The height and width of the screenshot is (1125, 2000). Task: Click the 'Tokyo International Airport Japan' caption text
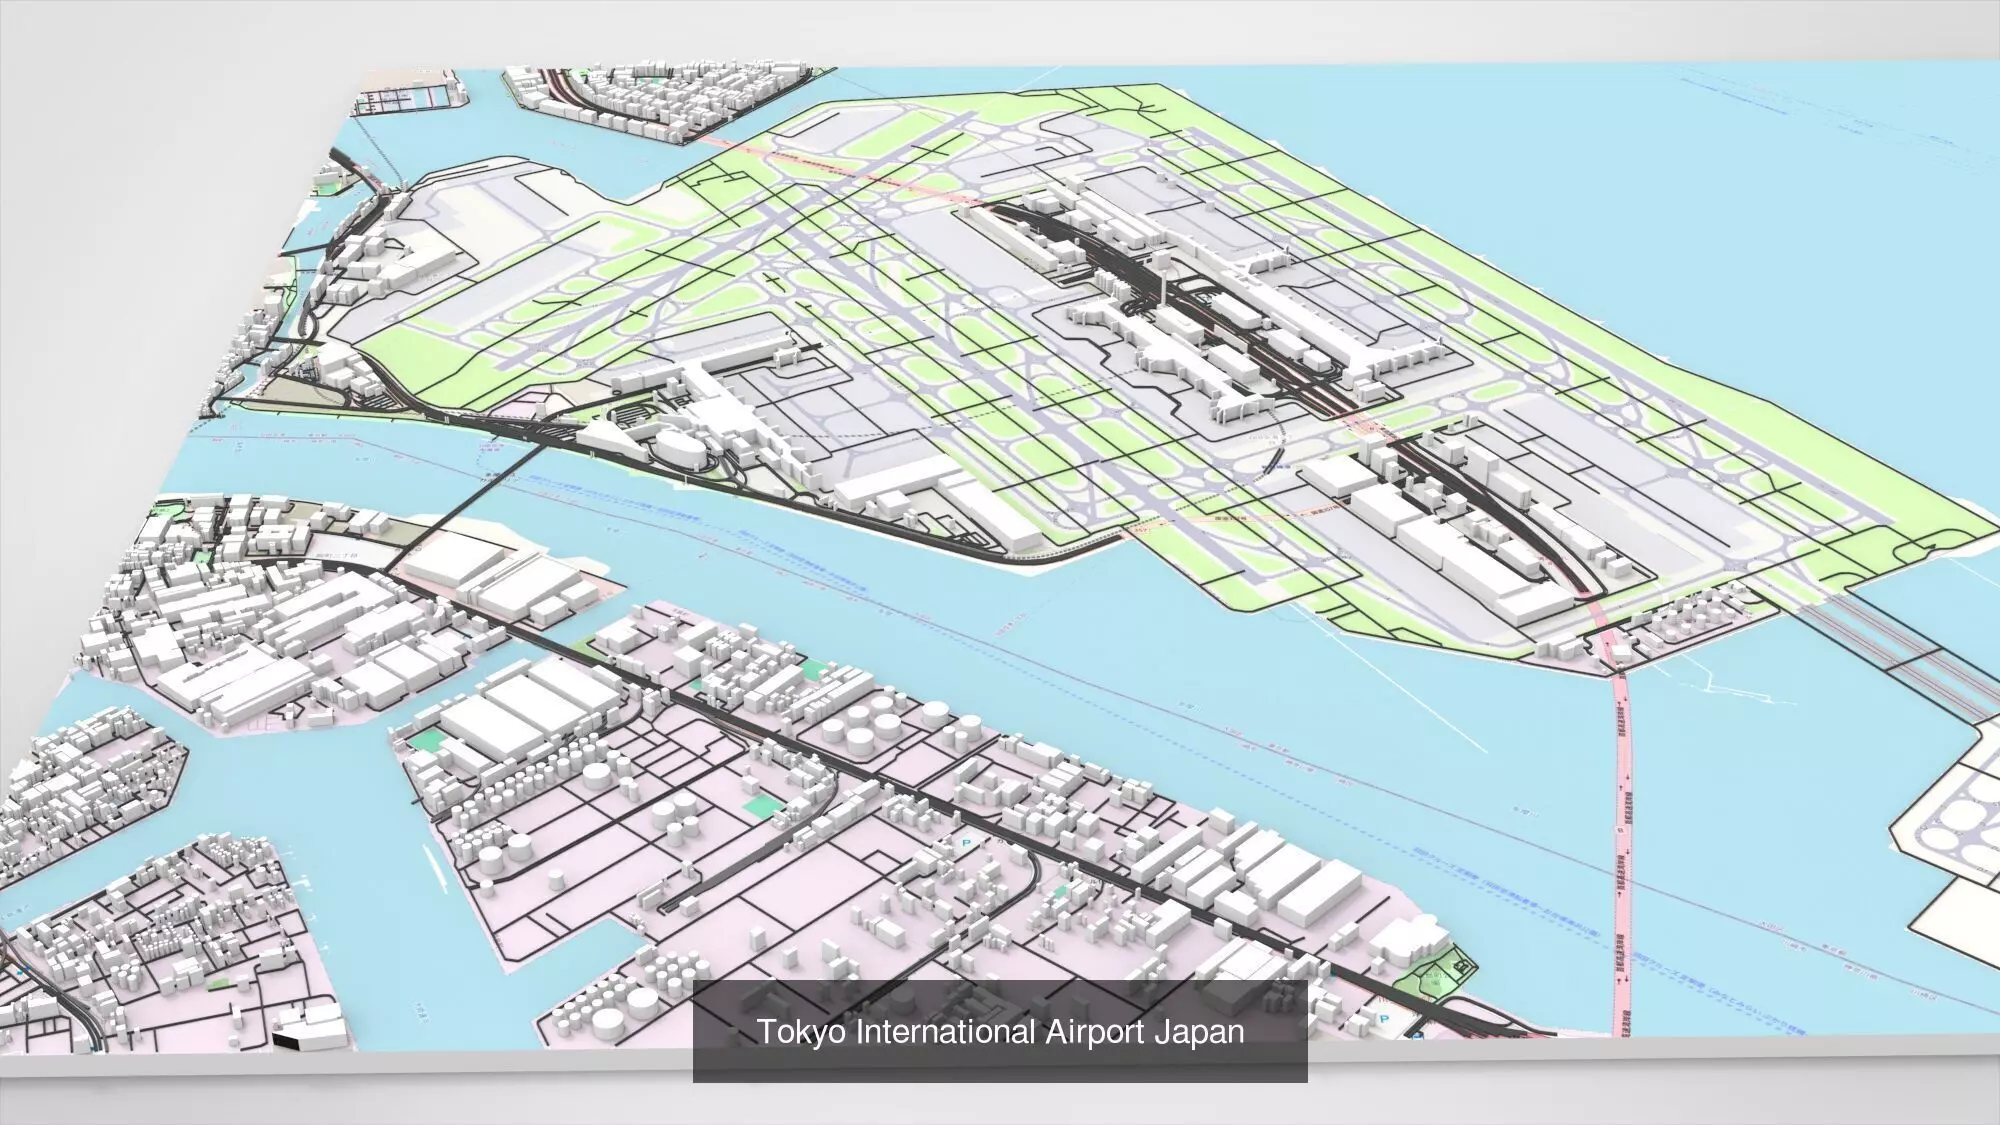(x=1000, y=1031)
